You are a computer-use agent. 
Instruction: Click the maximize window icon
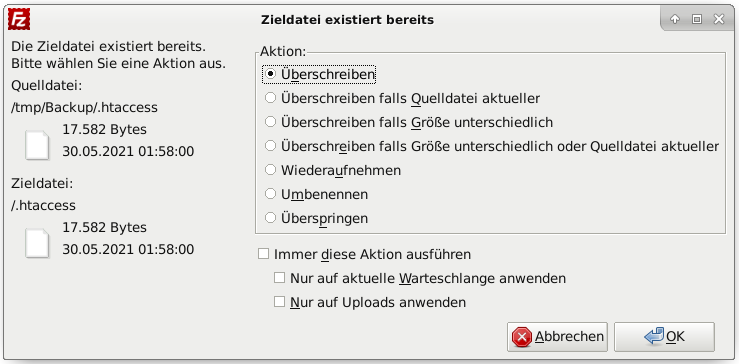point(697,19)
